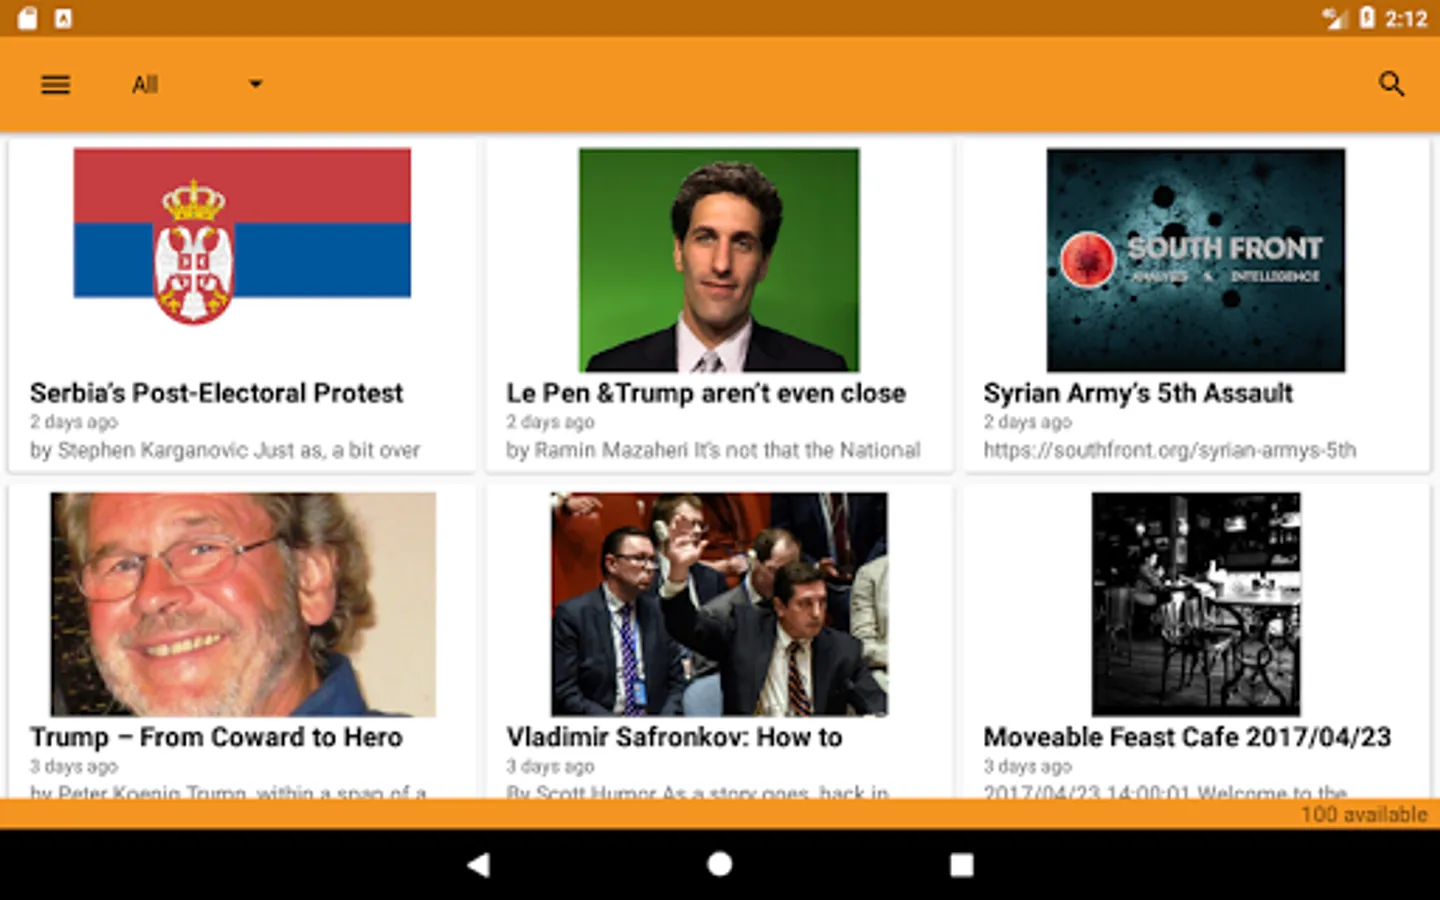Tap the Android back button
The width and height of the screenshot is (1440, 900).
(x=479, y=865)
